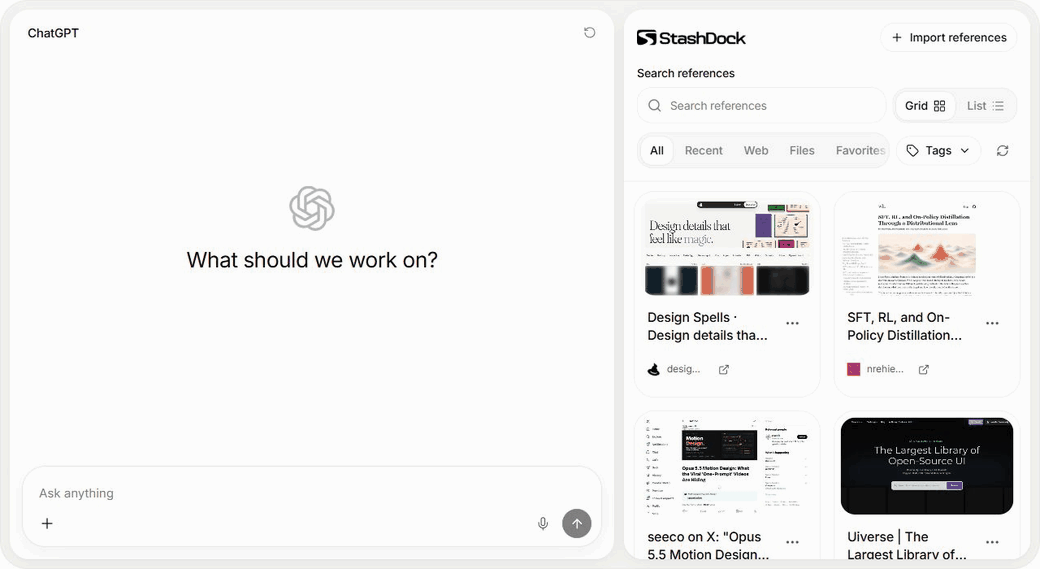Screen dimensions: 1040x569
Task: Select the Favorites filter tab
Action: pyautogui.click(x=860, y=151)
